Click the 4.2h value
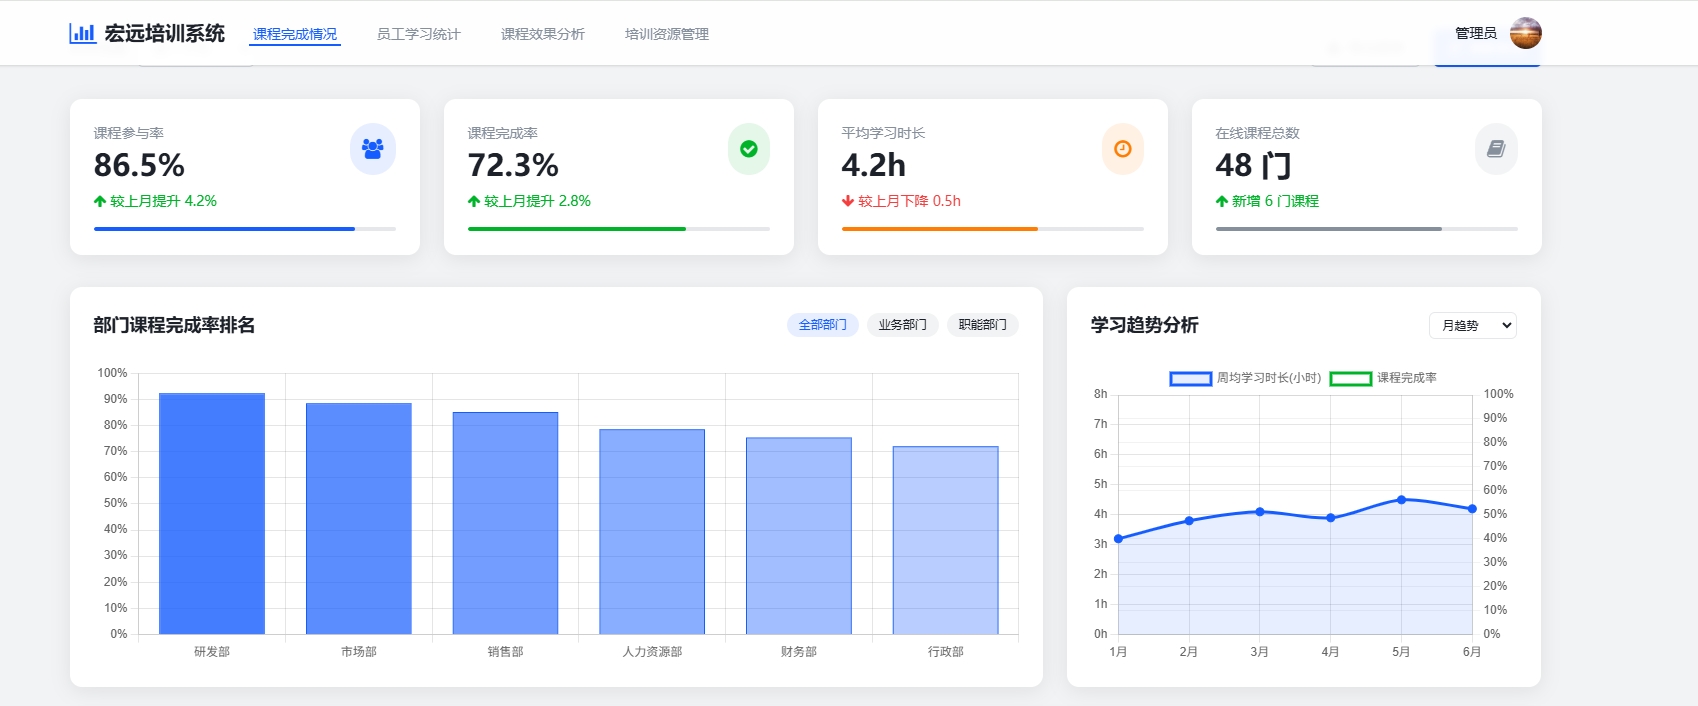This screenshot has width=1698, height=706. (874, 165)
